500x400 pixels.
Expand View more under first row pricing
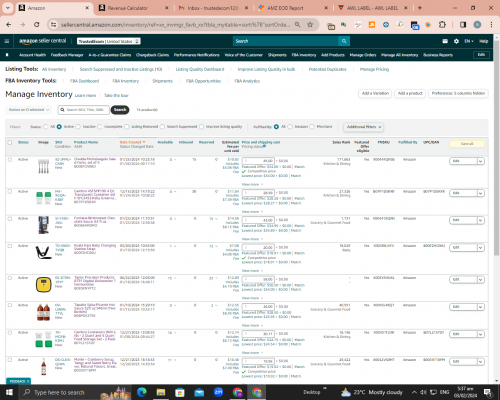pyautogui.click(x=252, y=184)
